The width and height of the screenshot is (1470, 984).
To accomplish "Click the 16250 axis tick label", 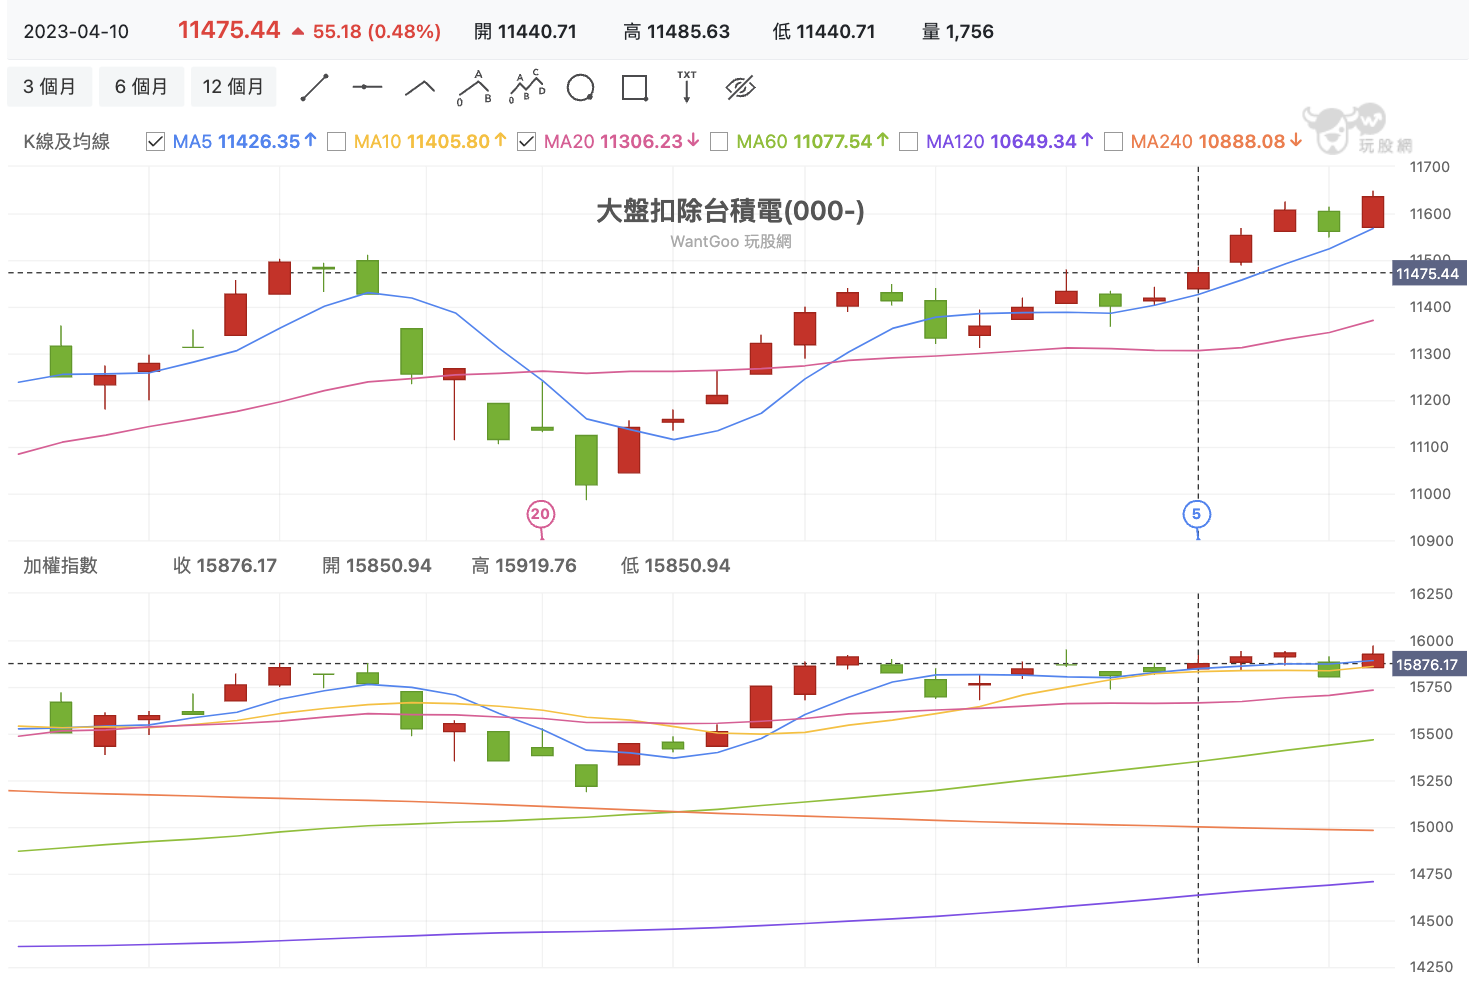I will (x=1430, y=594).
